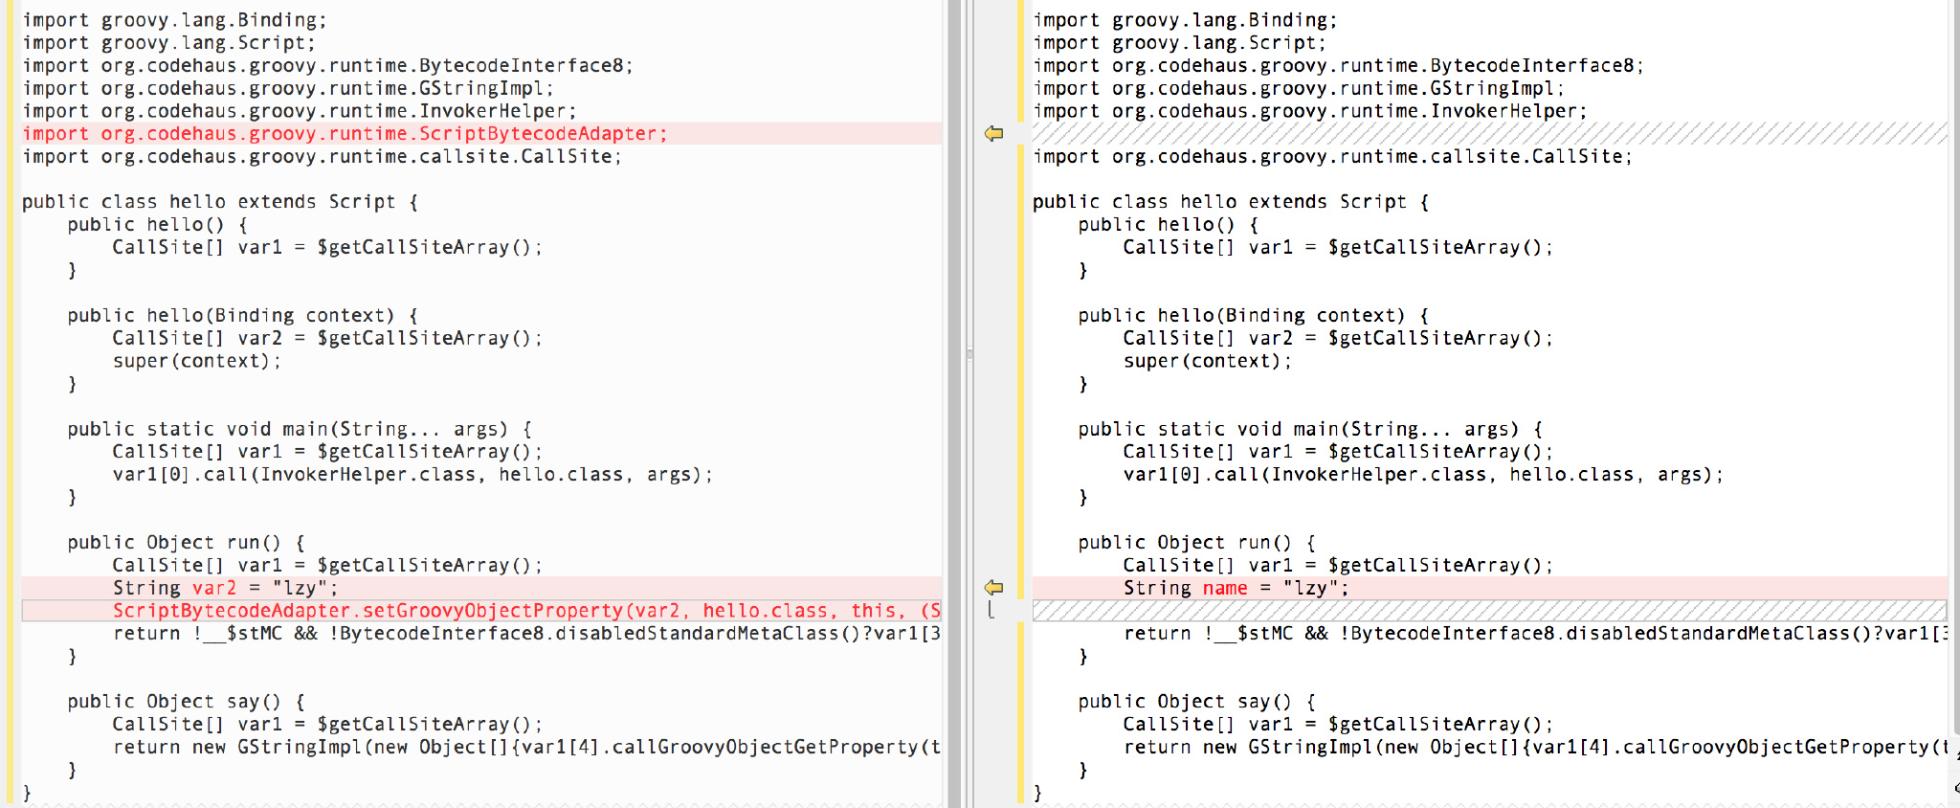The width and height of the screenshot is (1960, 808).
Task: Click 'var1[0].call(InvokerHelper.class' line in right pane
Action: (x=1424, y=475)
